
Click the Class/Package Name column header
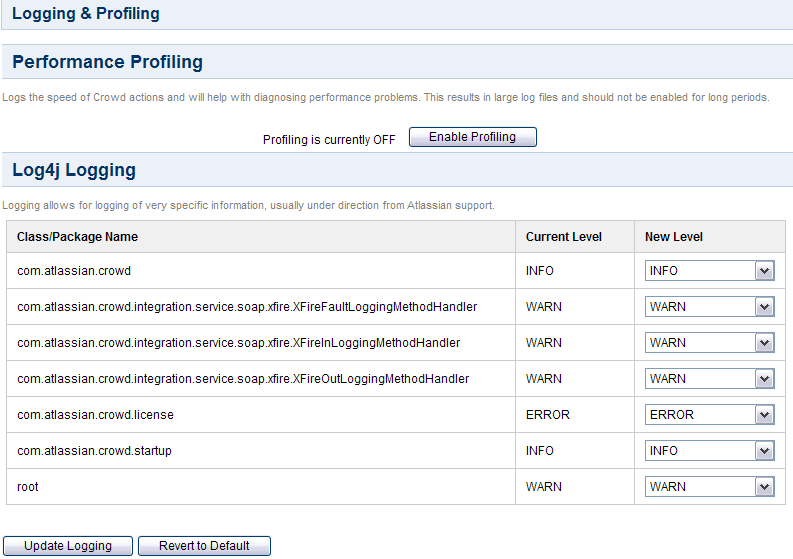coord(77,237)
